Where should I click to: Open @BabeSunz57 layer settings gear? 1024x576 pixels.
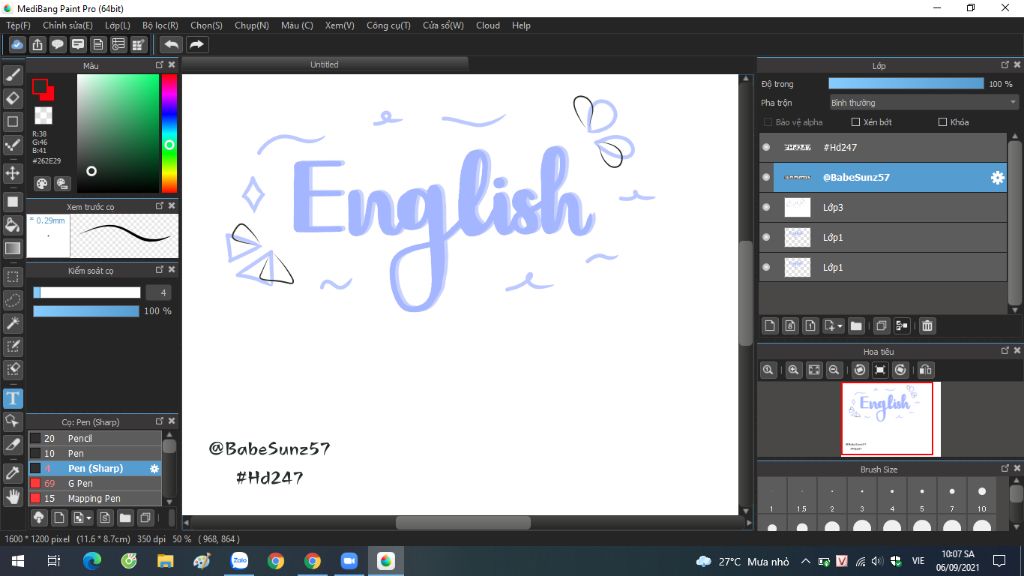pyautogui.click(x=997, y=178)
